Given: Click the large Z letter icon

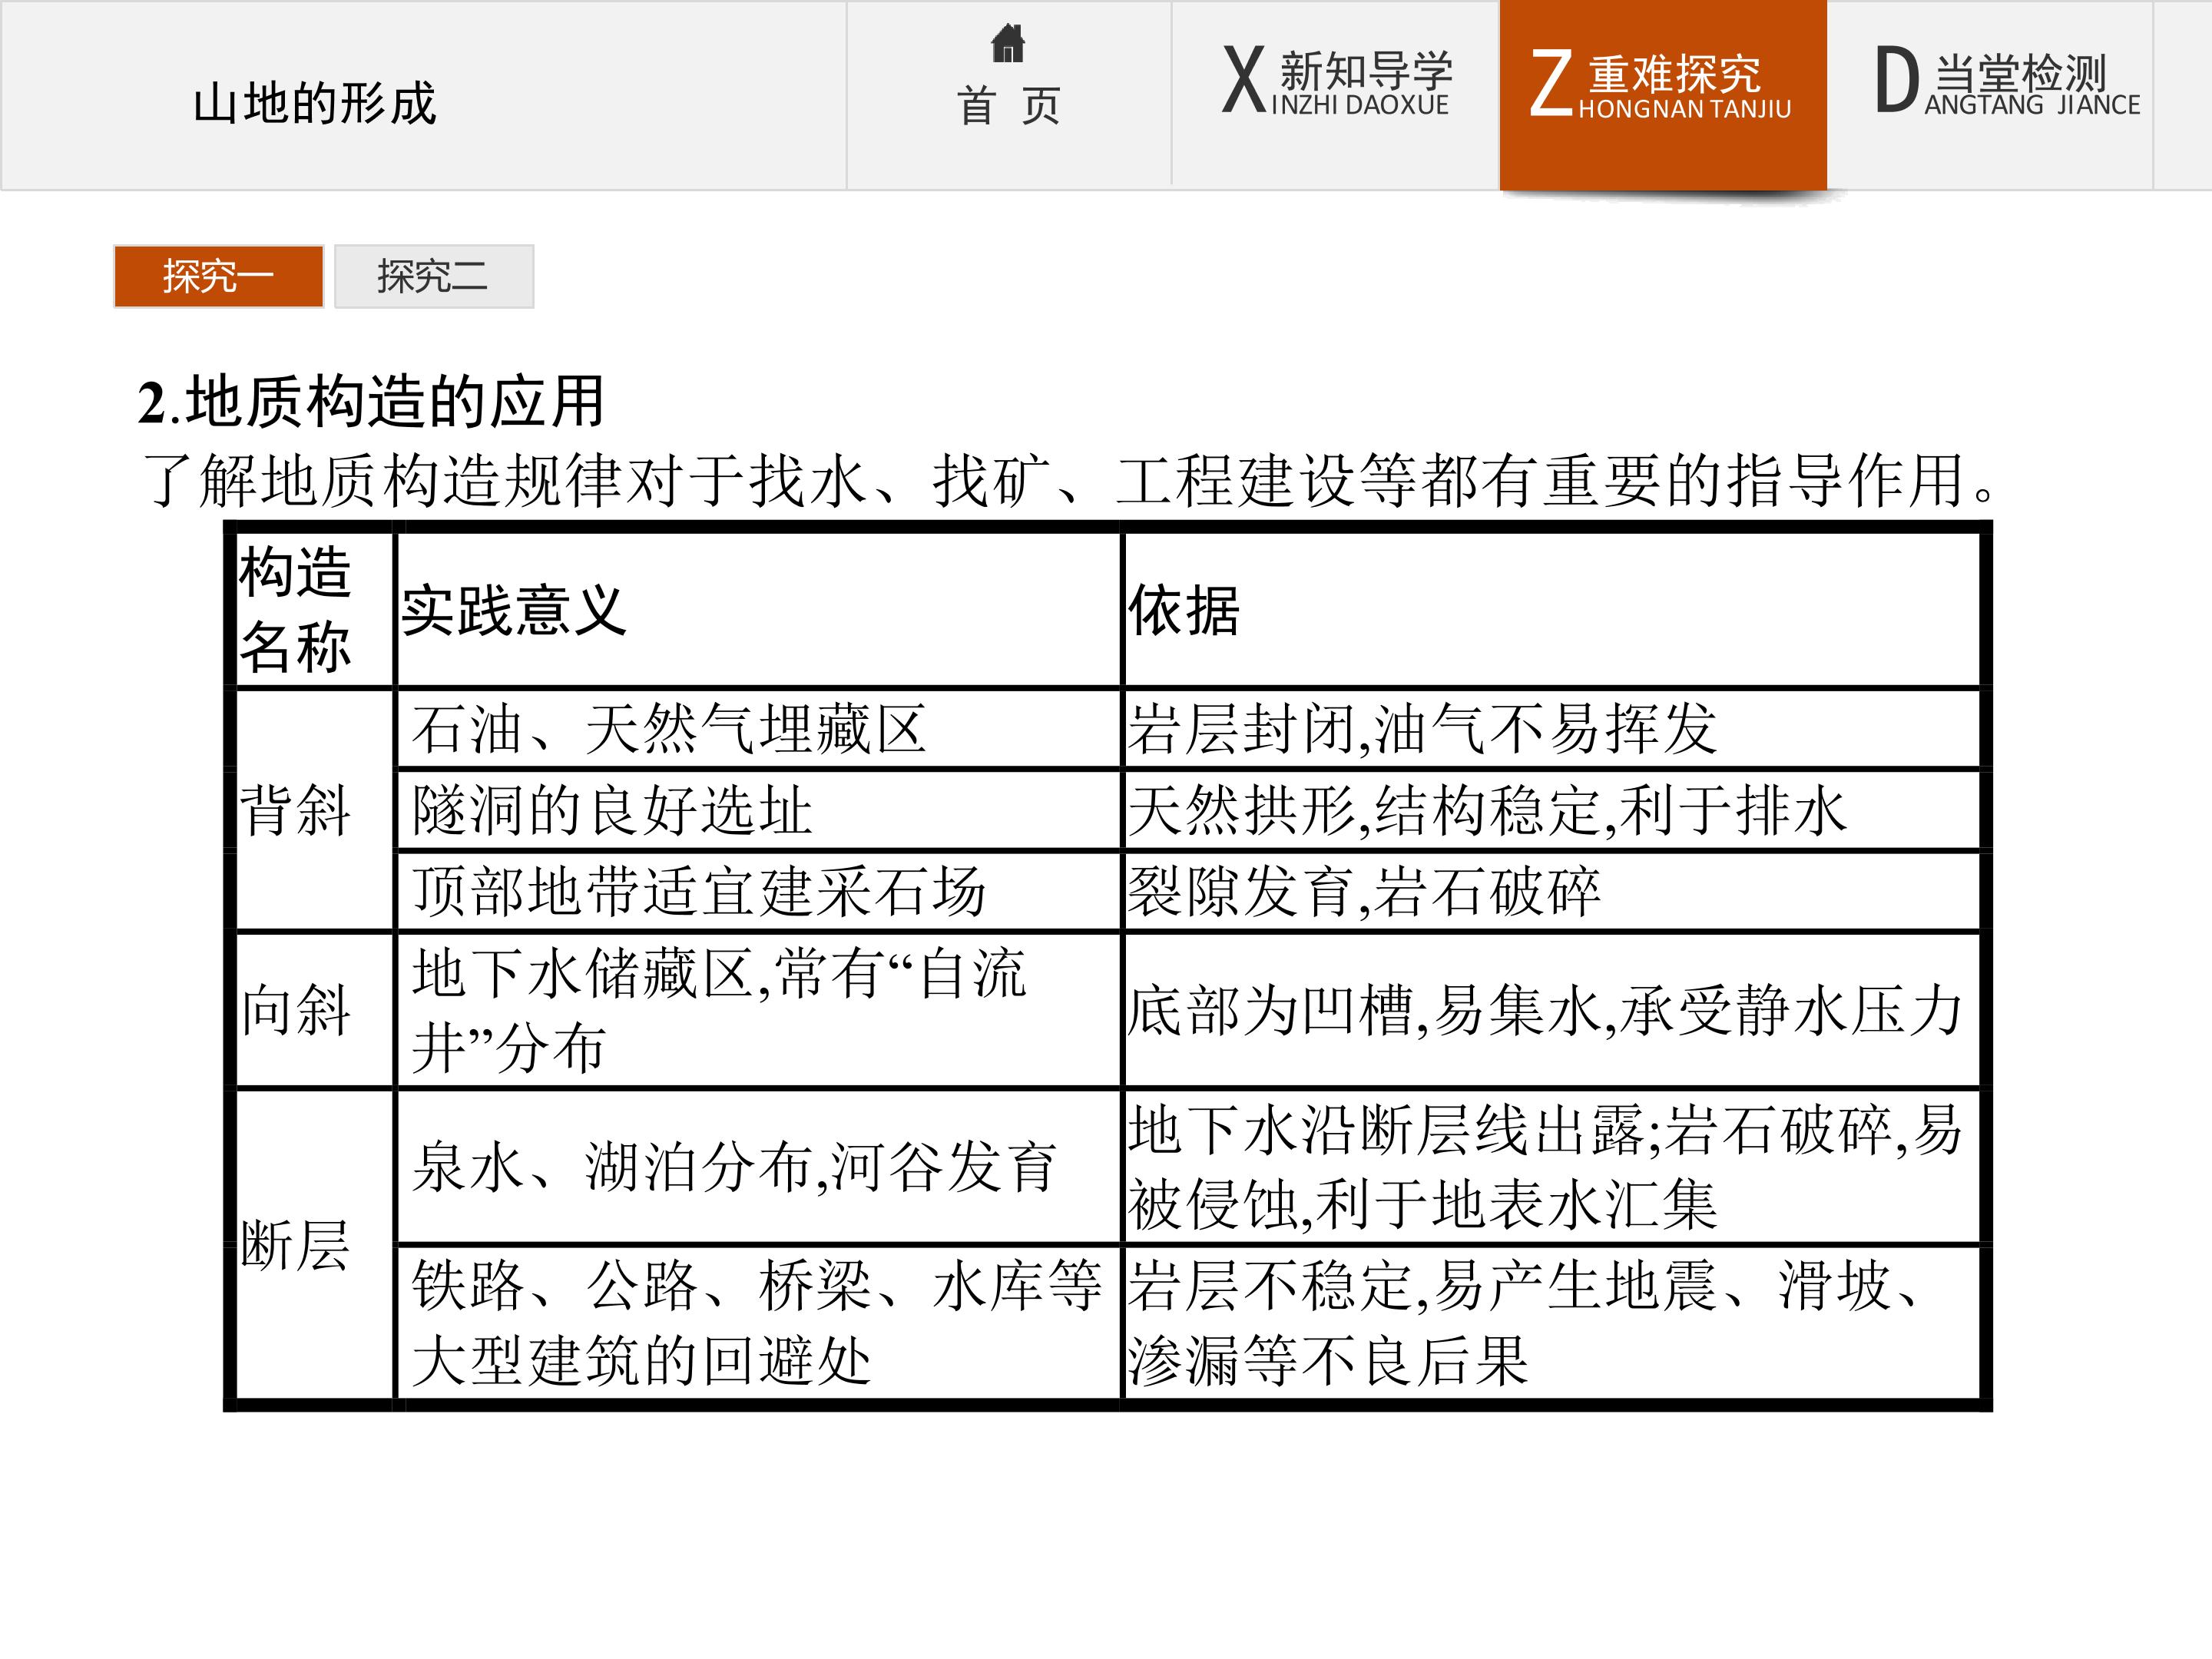Looking at the screenshot, I should 1551,84.
